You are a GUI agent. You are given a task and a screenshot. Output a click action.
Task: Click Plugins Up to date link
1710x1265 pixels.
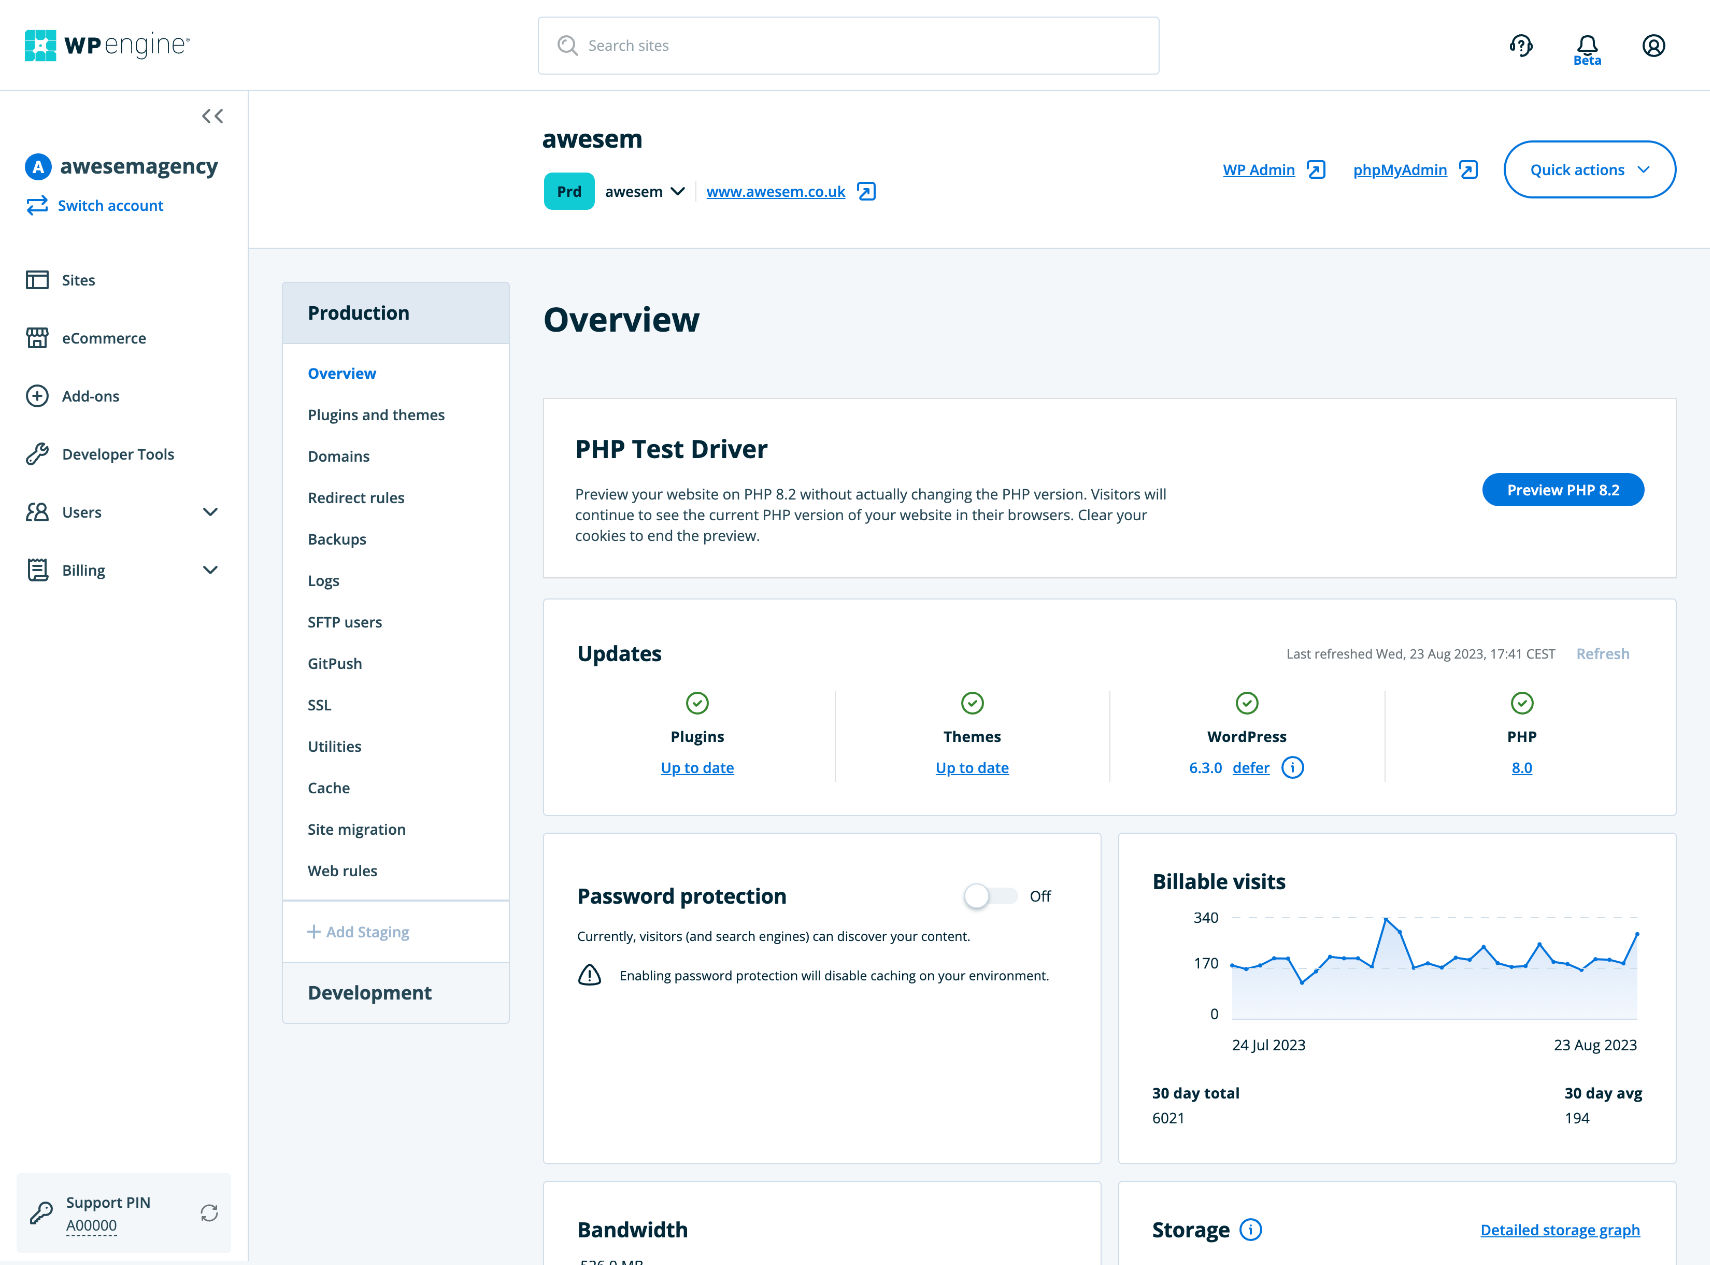tap(697, 768)
